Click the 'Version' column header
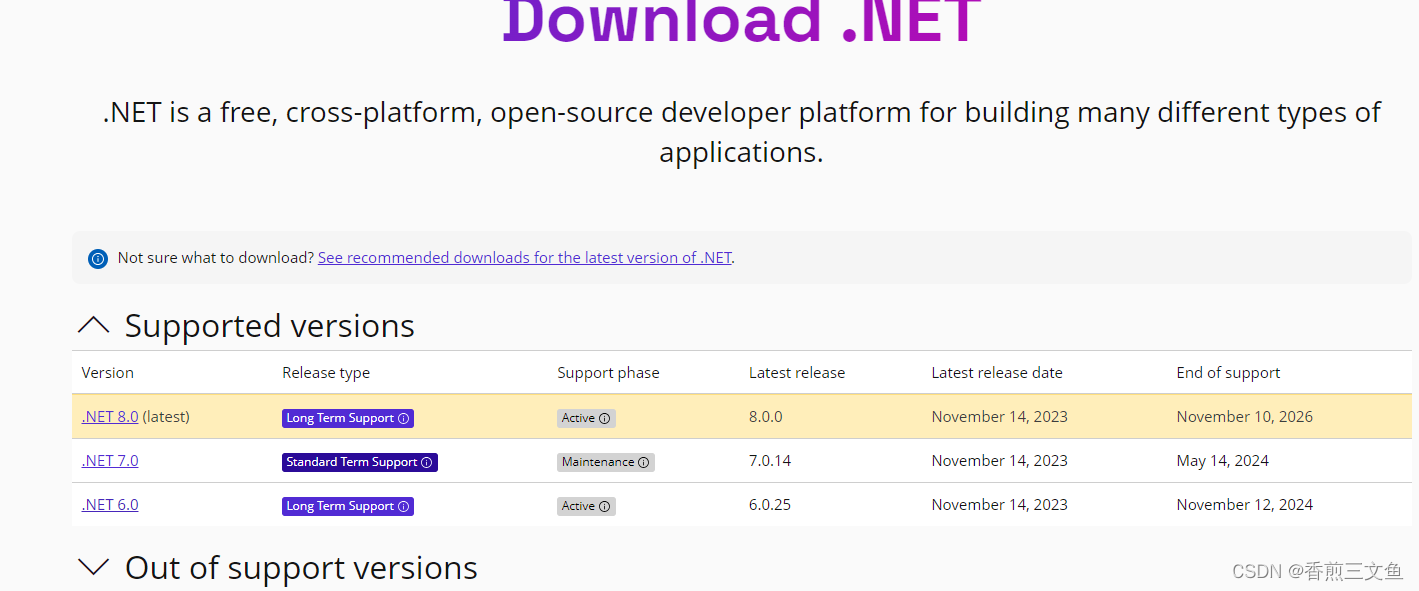1419x591 pixels. coord(108,372)
